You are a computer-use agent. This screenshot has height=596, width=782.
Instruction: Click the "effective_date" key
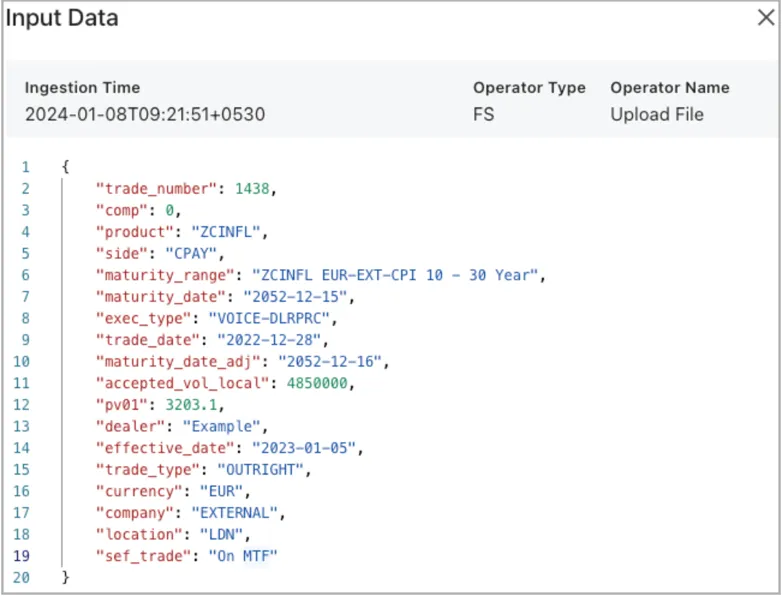(x=165, y=448)
